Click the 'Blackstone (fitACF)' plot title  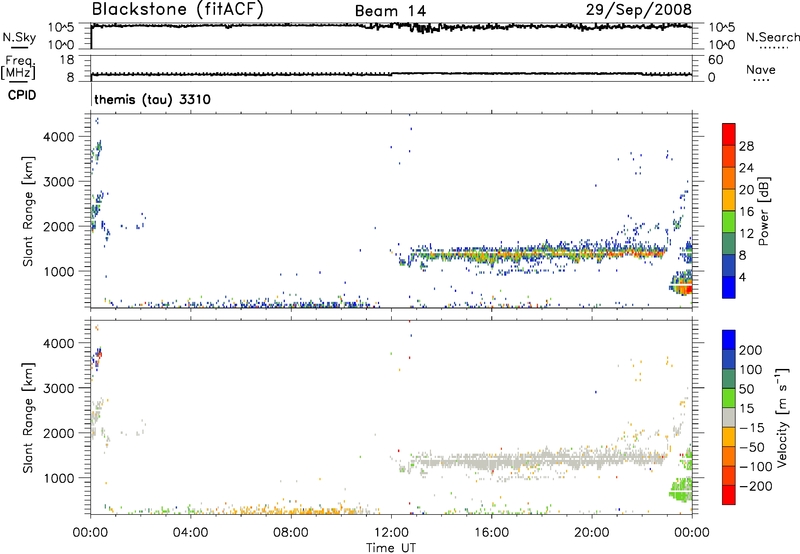[178, 9]
